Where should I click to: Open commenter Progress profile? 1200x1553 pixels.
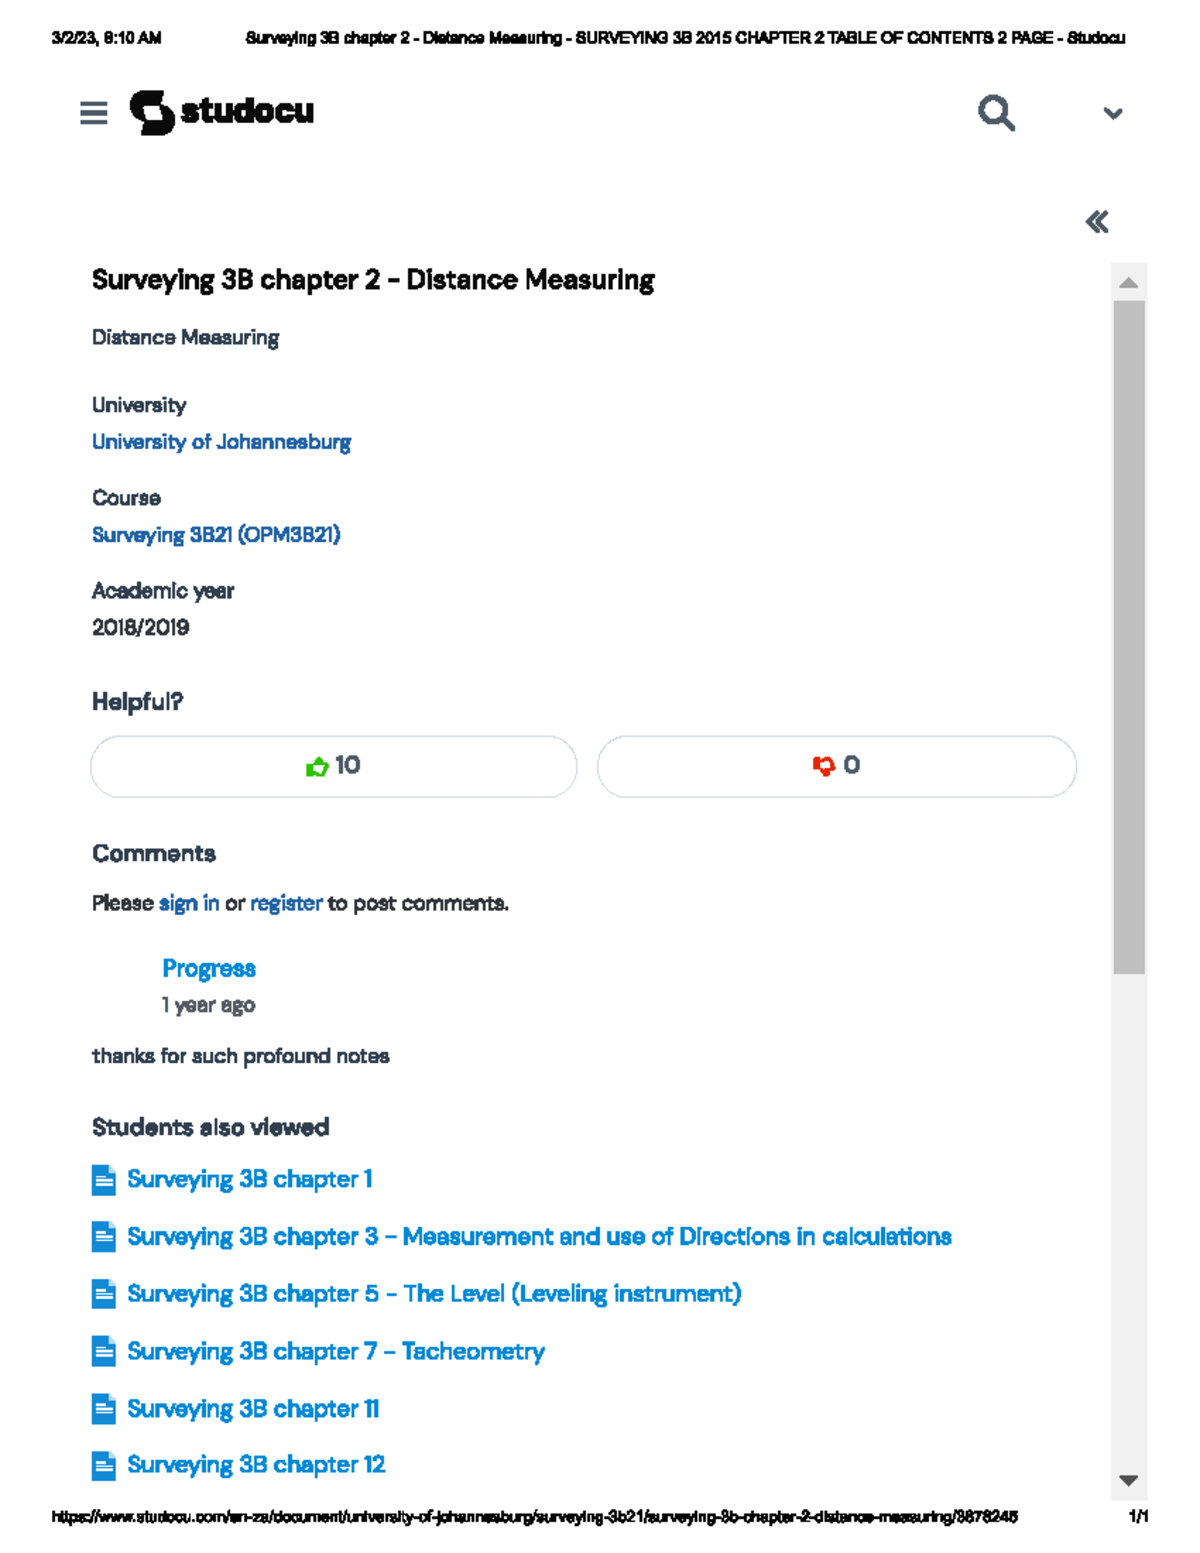pyautogui.click(x=209, y=969)
